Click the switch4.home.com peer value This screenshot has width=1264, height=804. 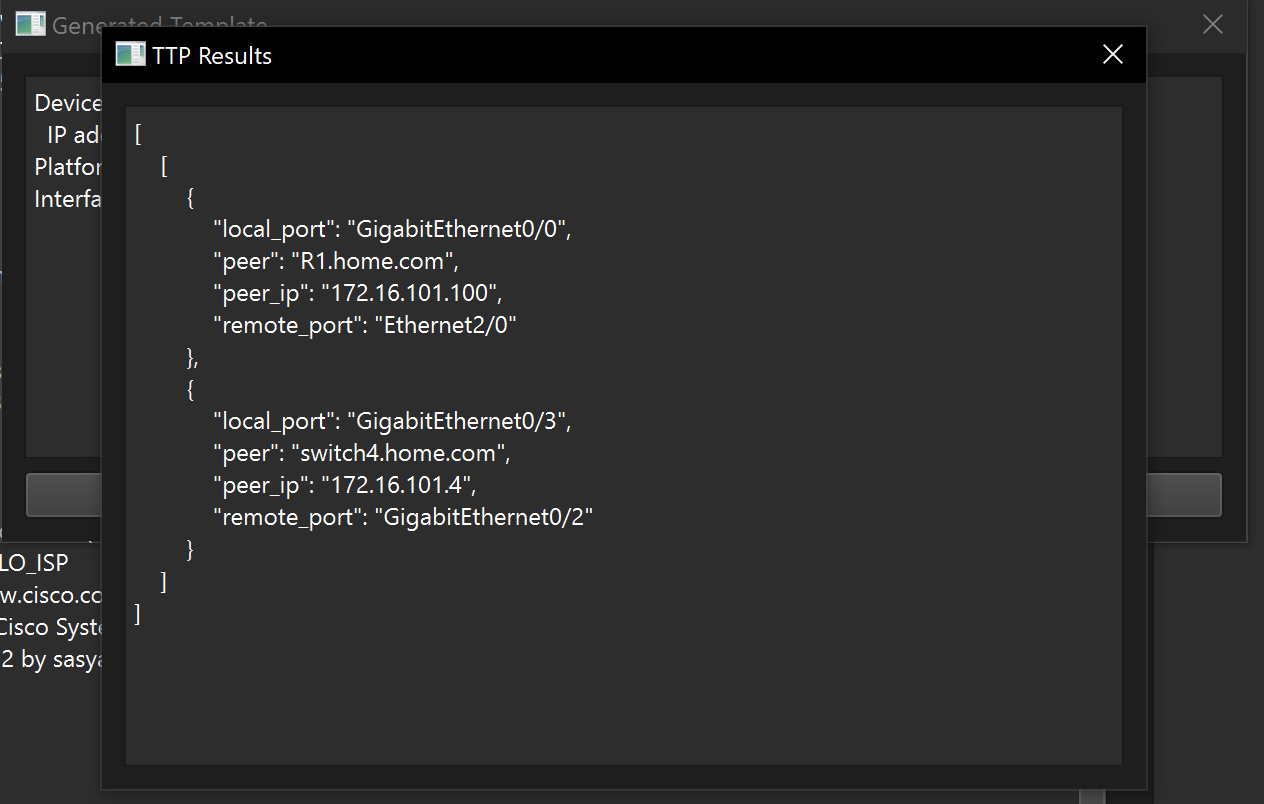[399, 453]
